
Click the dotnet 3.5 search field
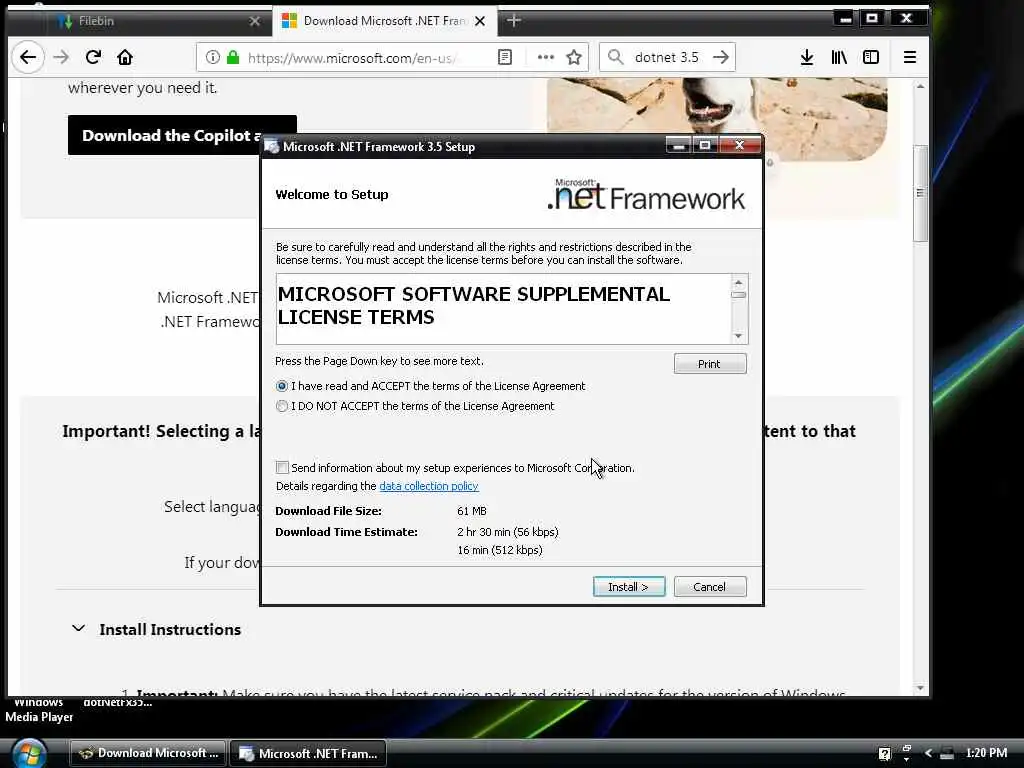[667, 57]
